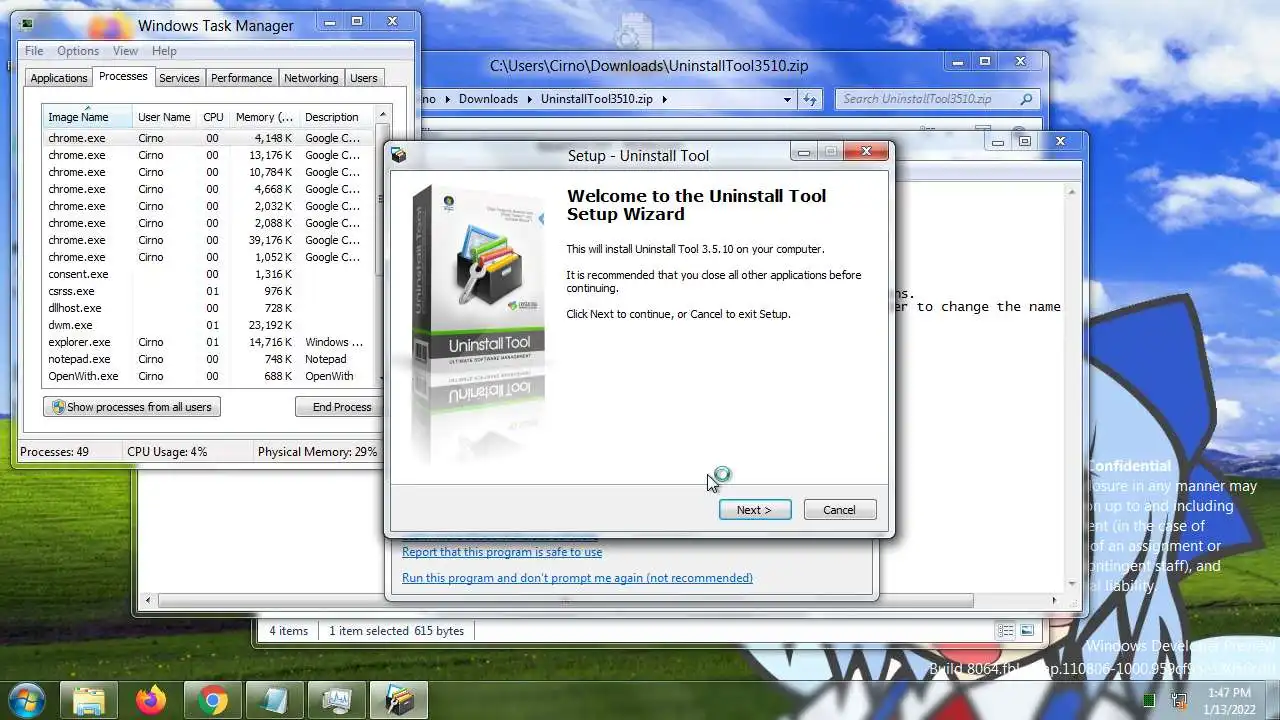Image resolution: width=1280 pixels, height=720 pixels.
Task: Click the taskbar clock showing 1:47 PM
Action: [x=1229, y=700]
